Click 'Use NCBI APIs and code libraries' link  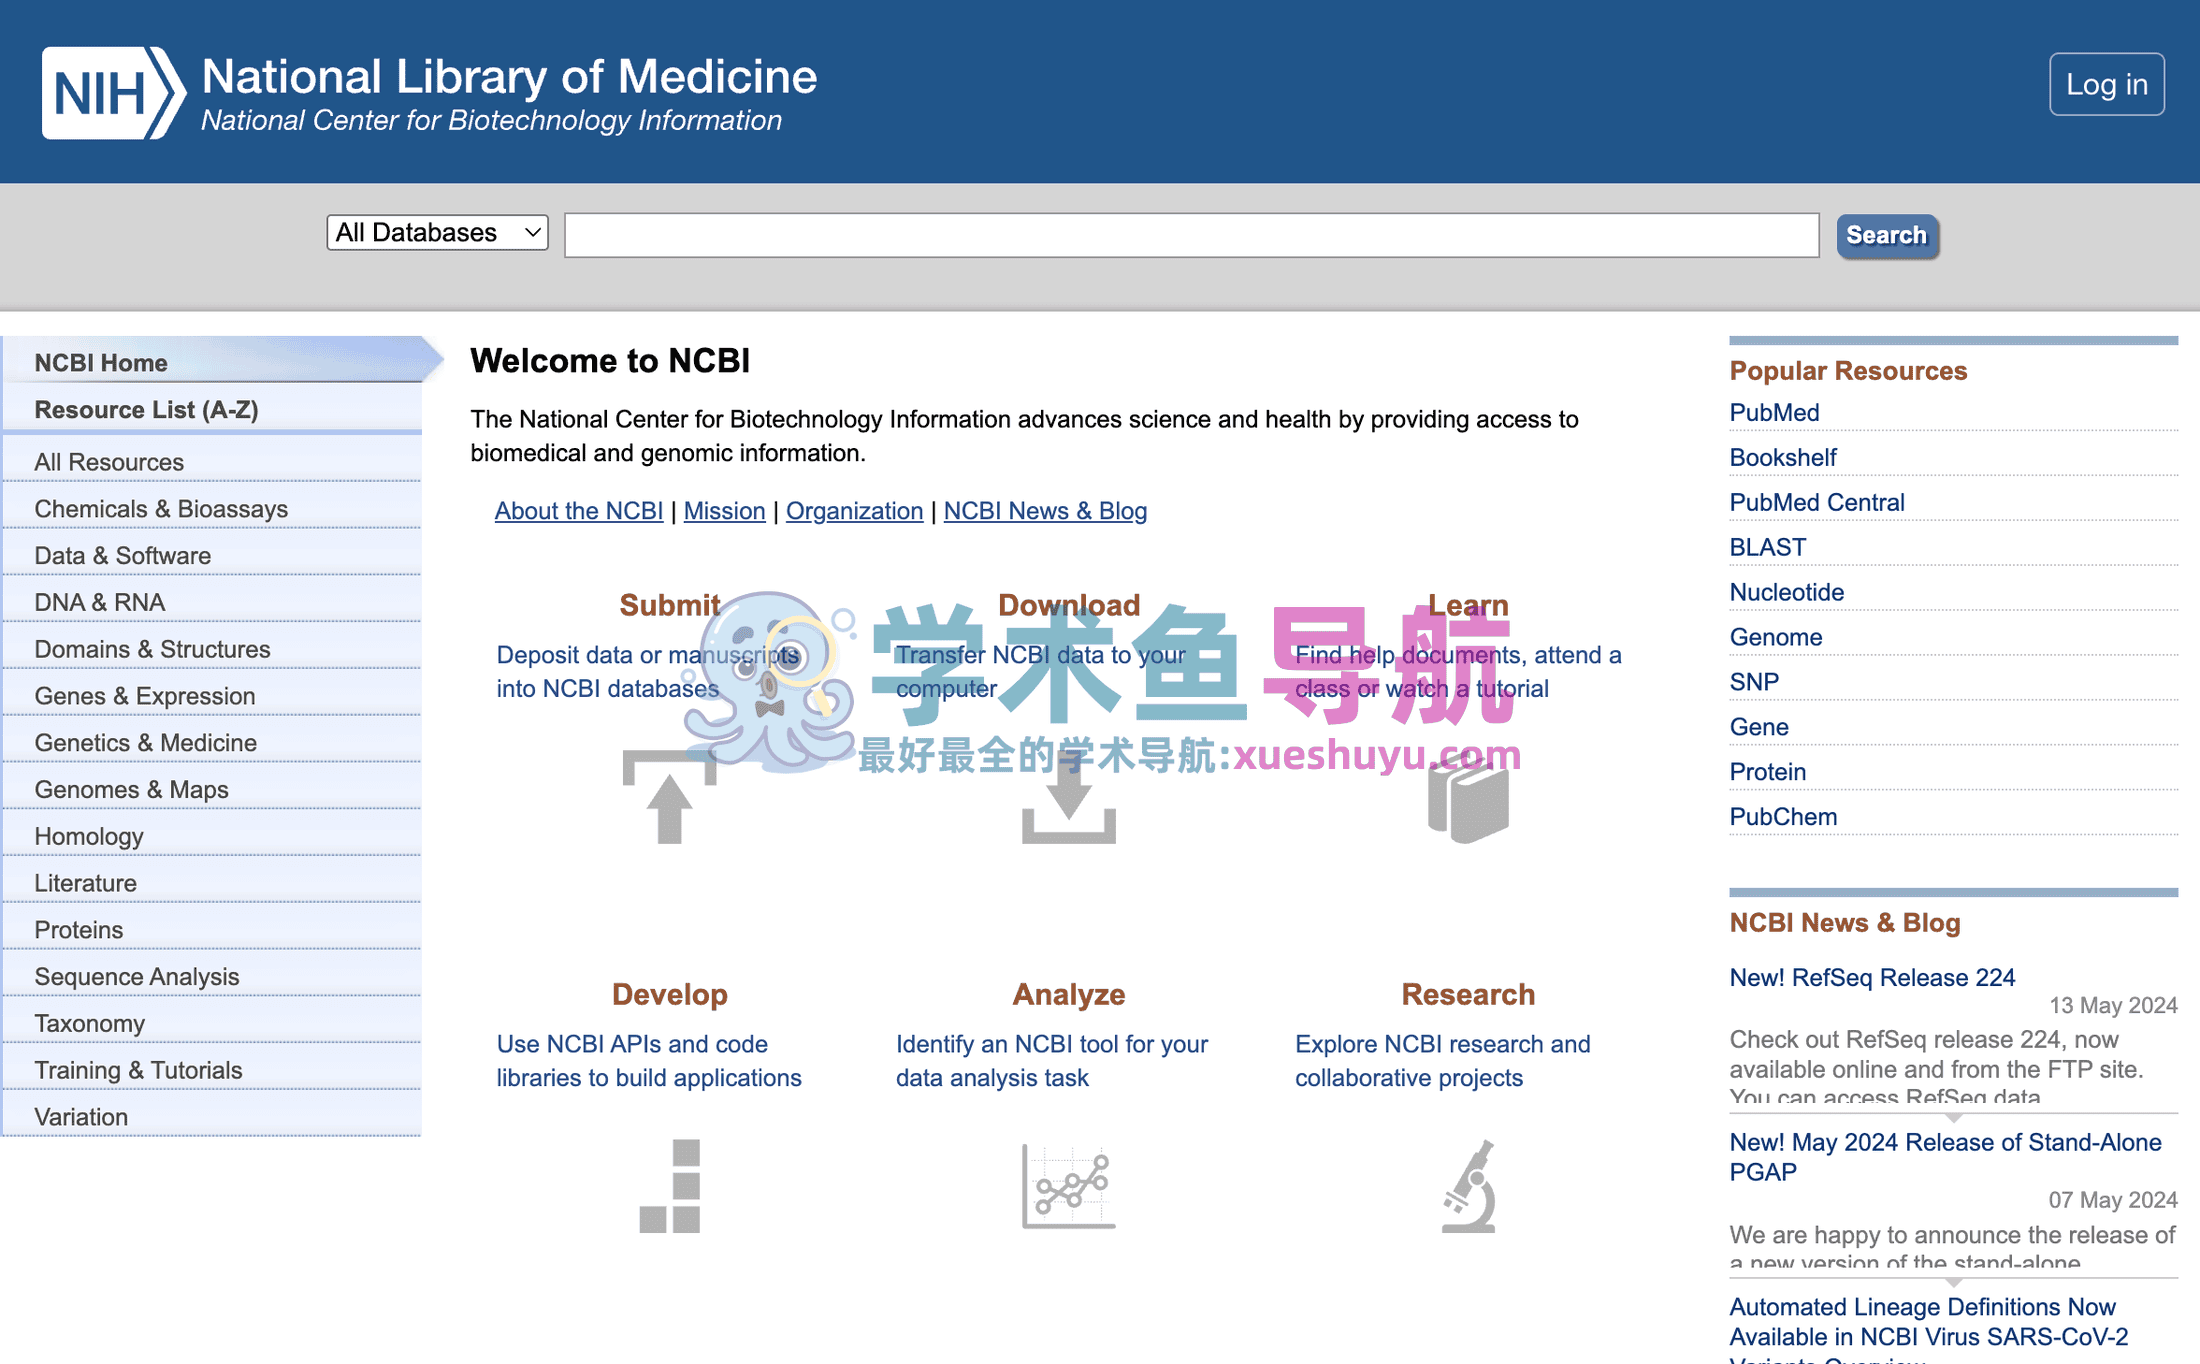(x=649, y=1061)
